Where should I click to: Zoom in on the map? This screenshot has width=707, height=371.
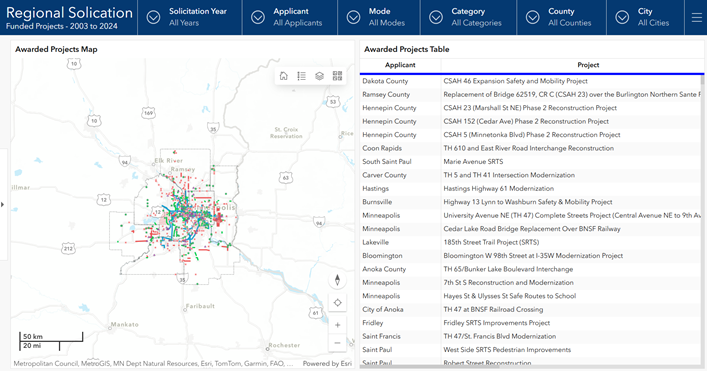[x=337, y=325]
